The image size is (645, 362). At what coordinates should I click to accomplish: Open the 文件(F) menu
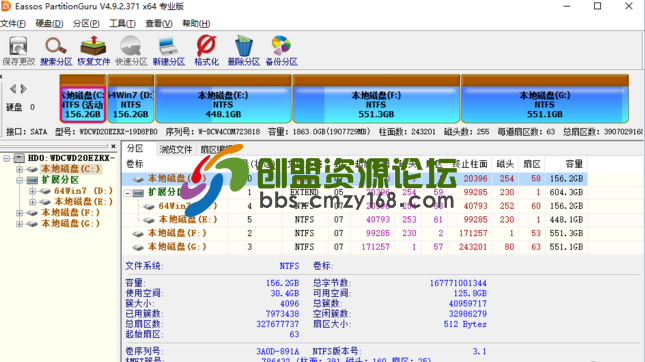[x=13, y=23]
